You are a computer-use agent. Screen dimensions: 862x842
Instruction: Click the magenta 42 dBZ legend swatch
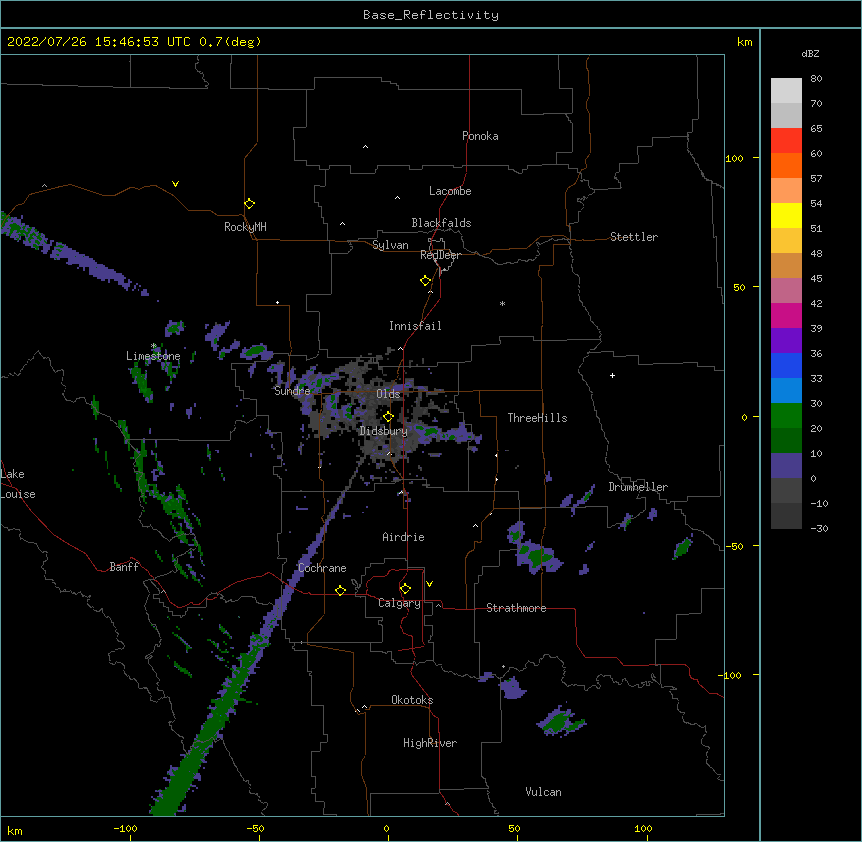[x=786, y=315]
